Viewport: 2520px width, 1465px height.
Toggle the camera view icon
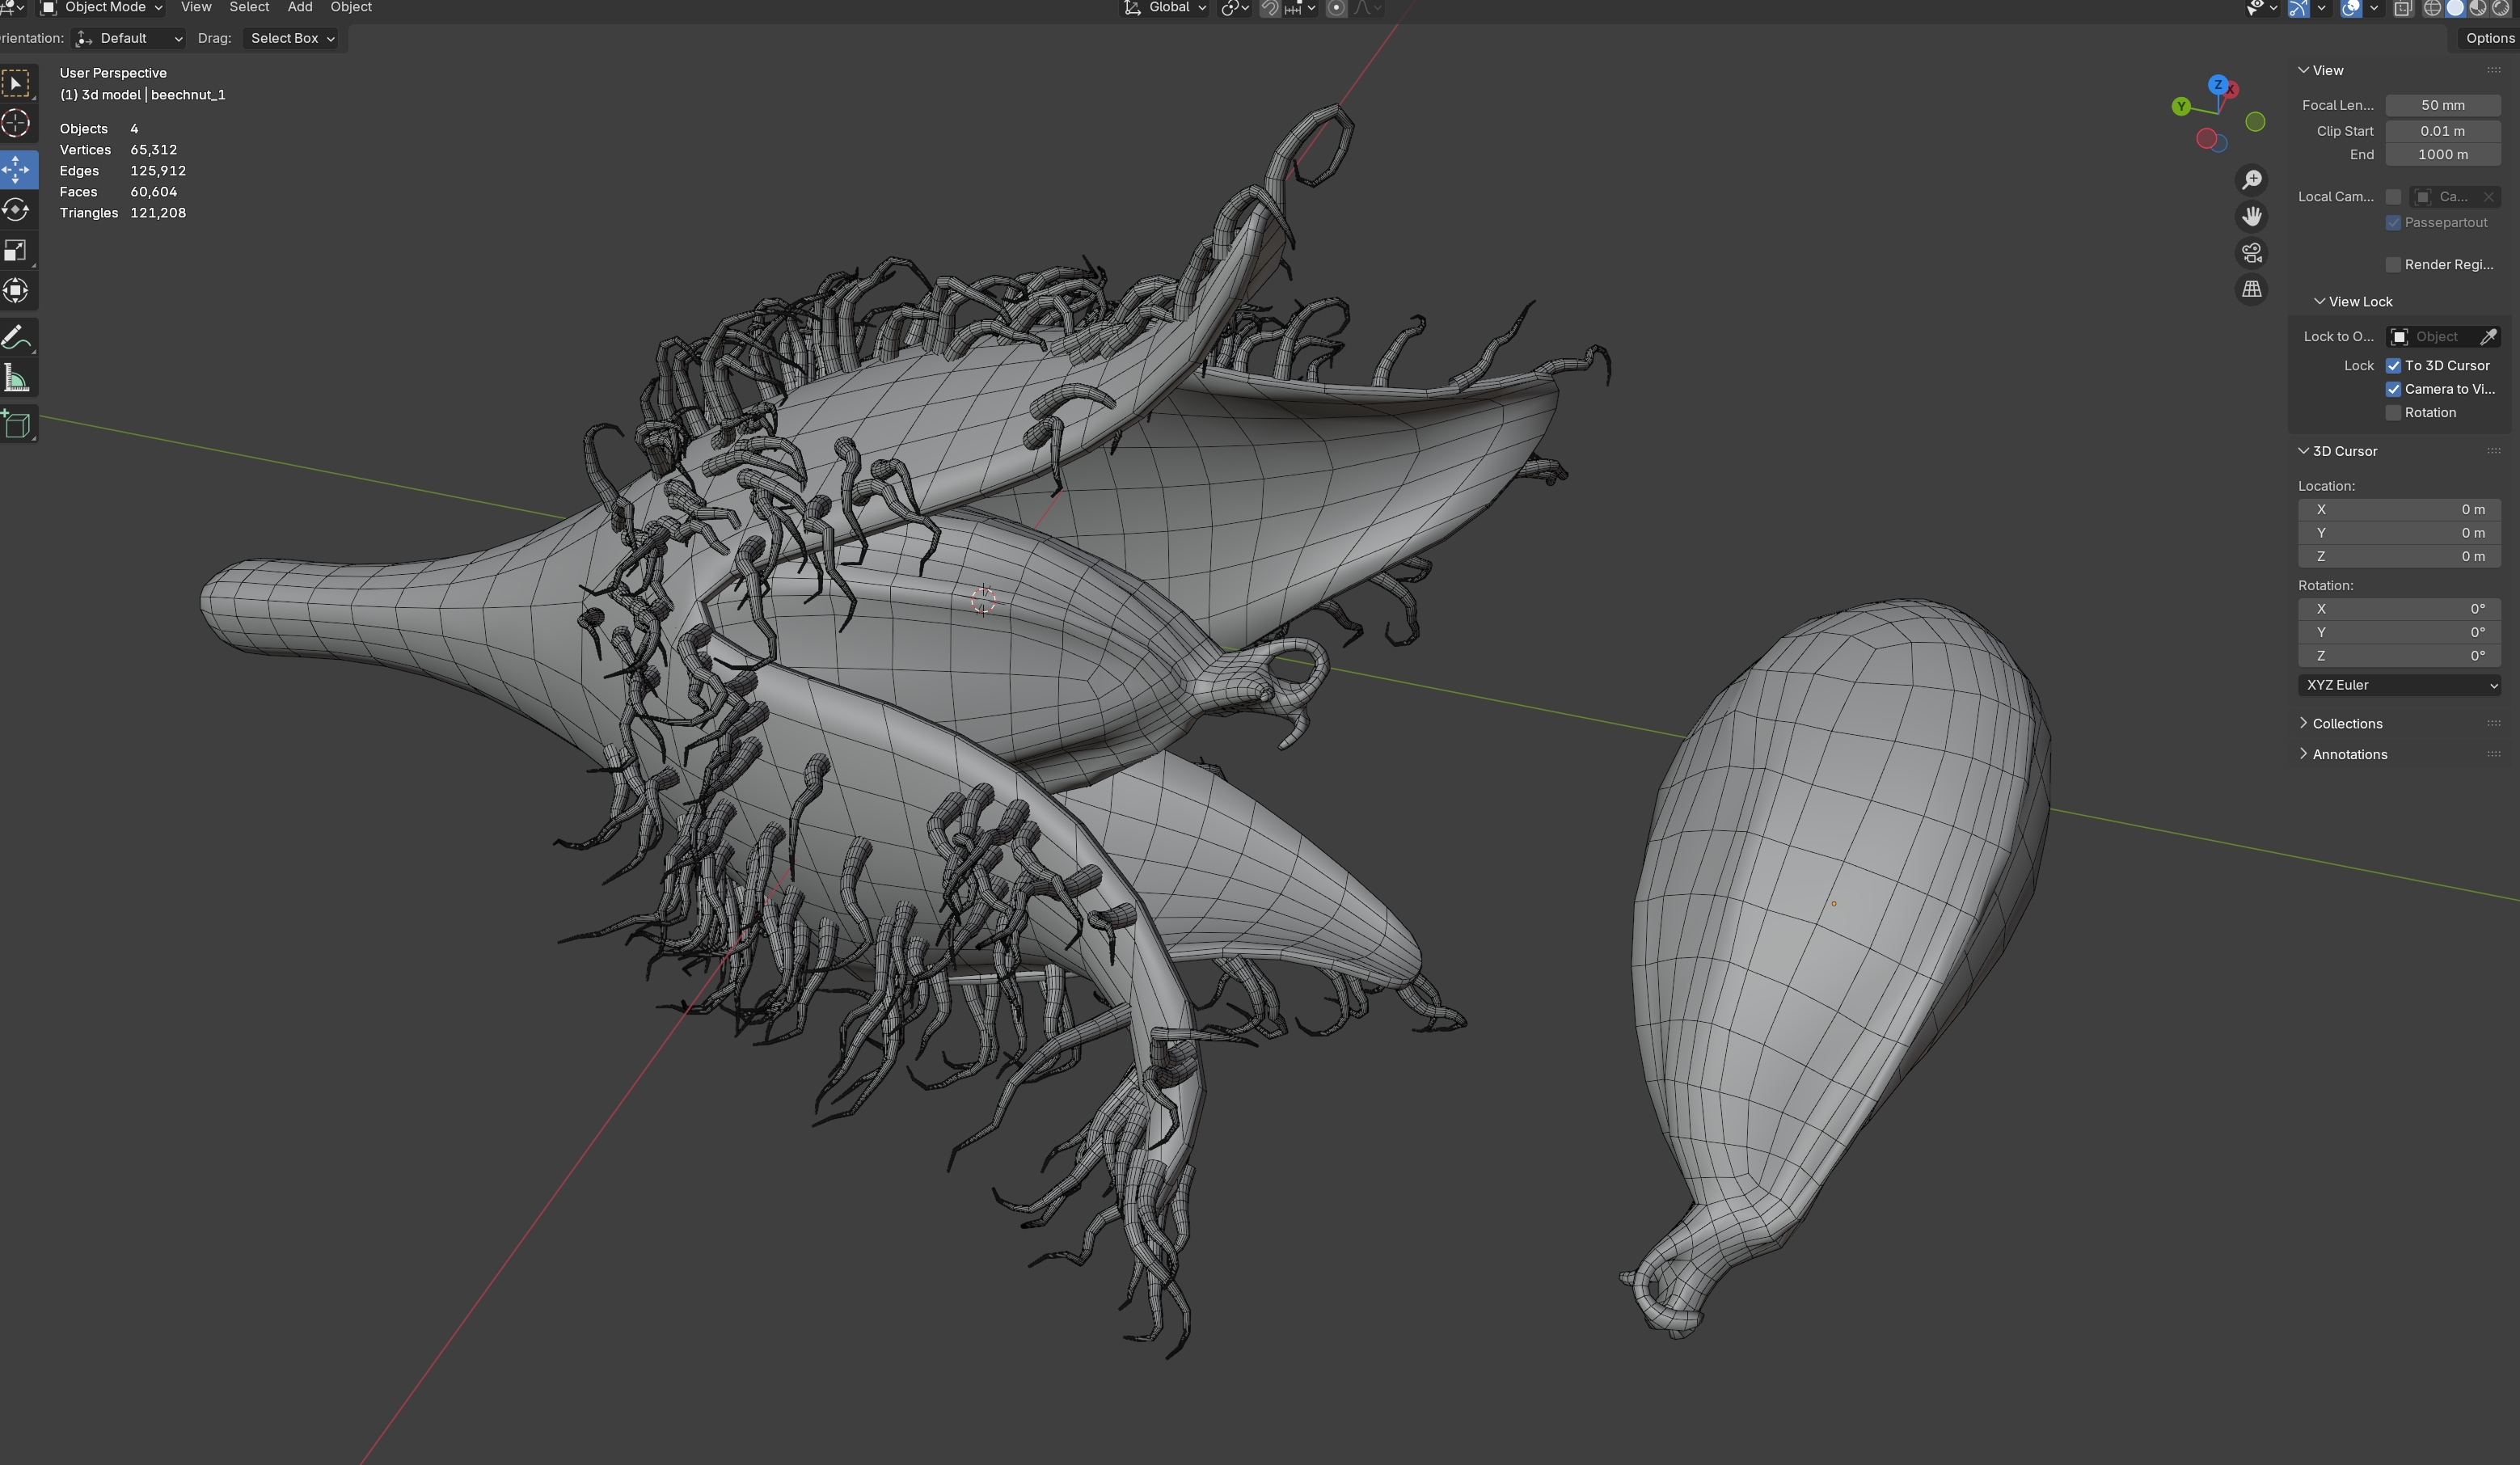pyautogui.click(x=2251, y=253)
